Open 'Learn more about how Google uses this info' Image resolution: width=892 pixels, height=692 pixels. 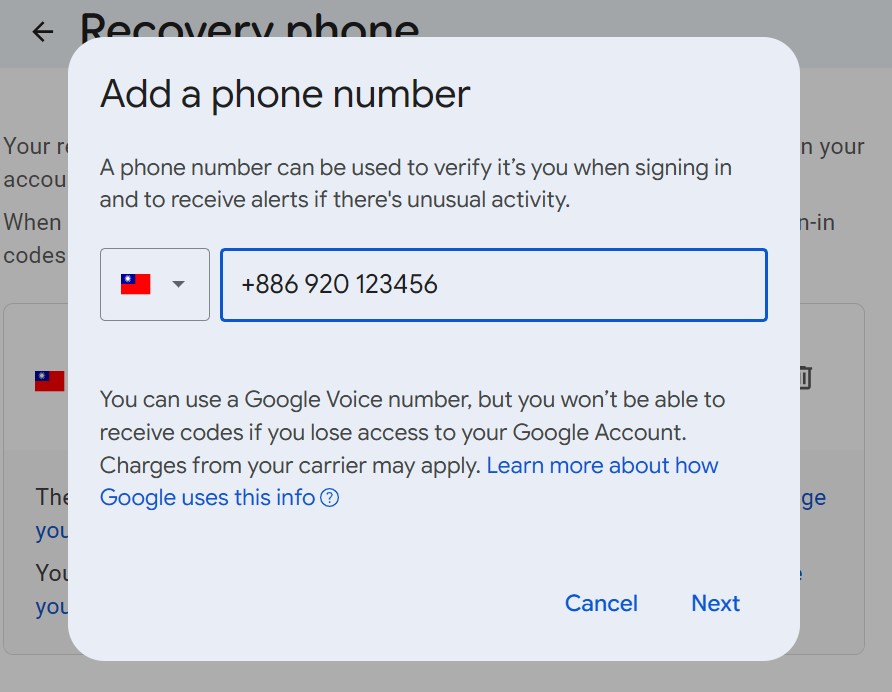tap(602, 465)
